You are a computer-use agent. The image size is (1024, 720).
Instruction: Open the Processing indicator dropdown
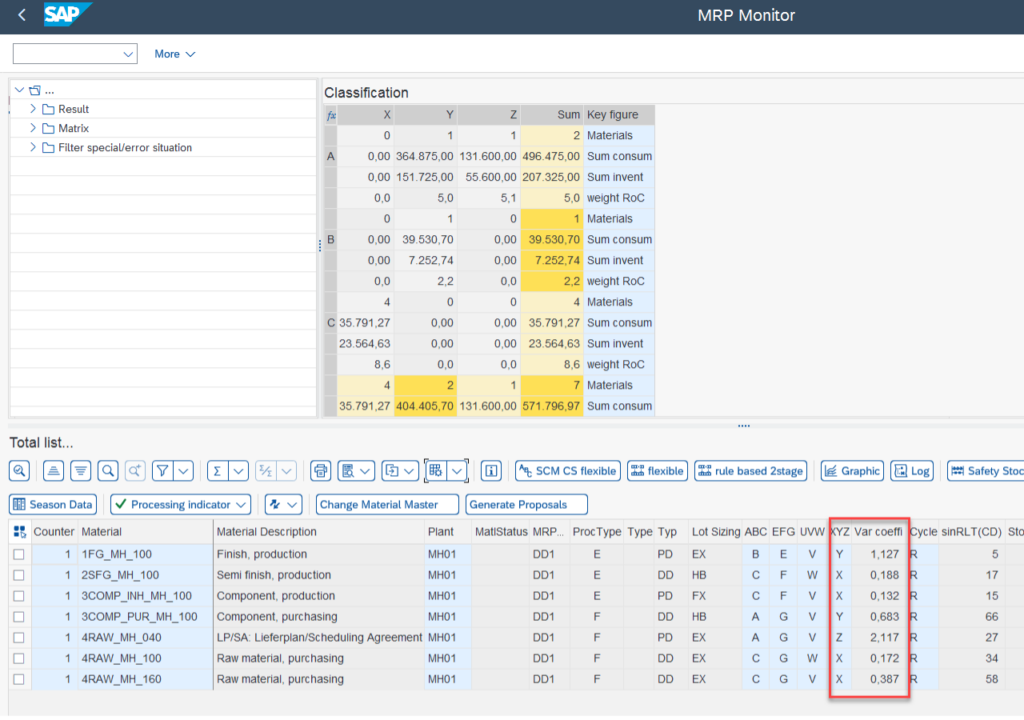tap(180, 504)
